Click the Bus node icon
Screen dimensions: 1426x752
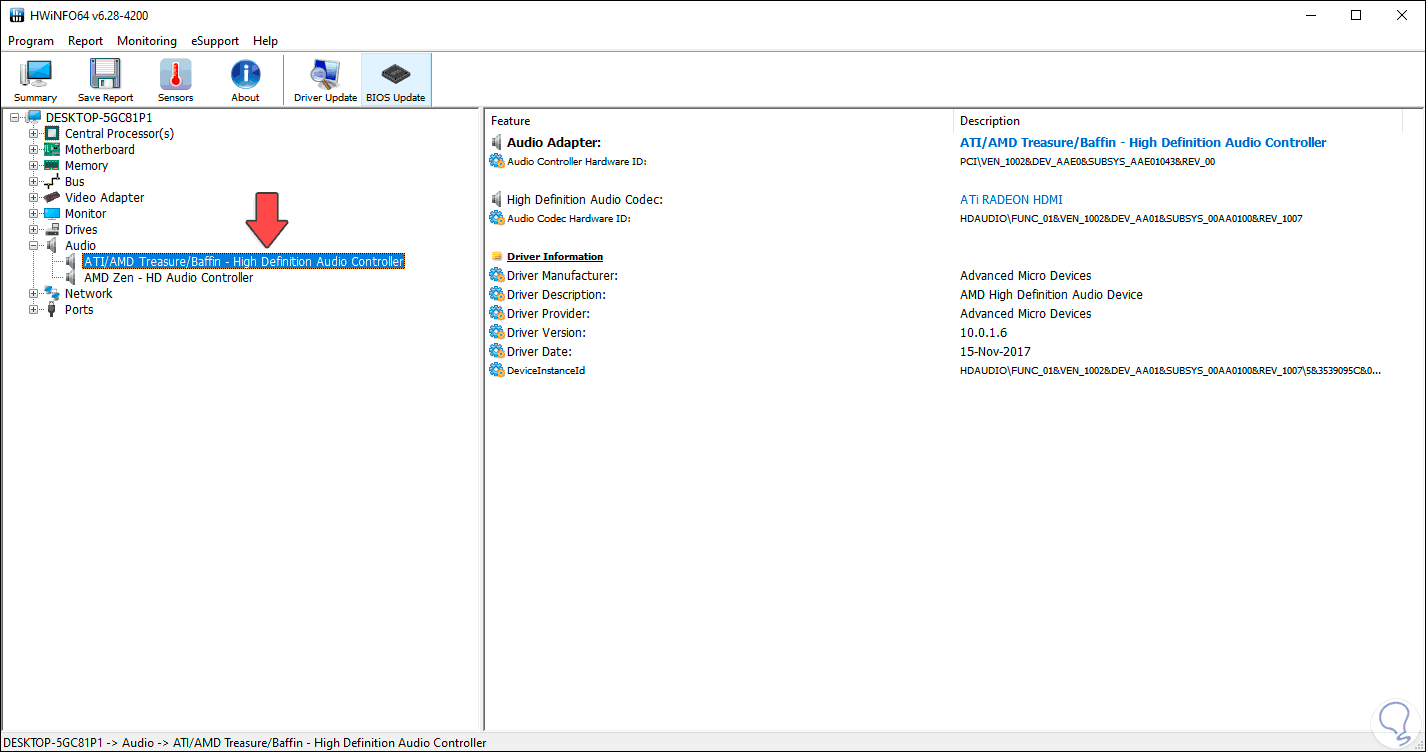tap(52, 182)
